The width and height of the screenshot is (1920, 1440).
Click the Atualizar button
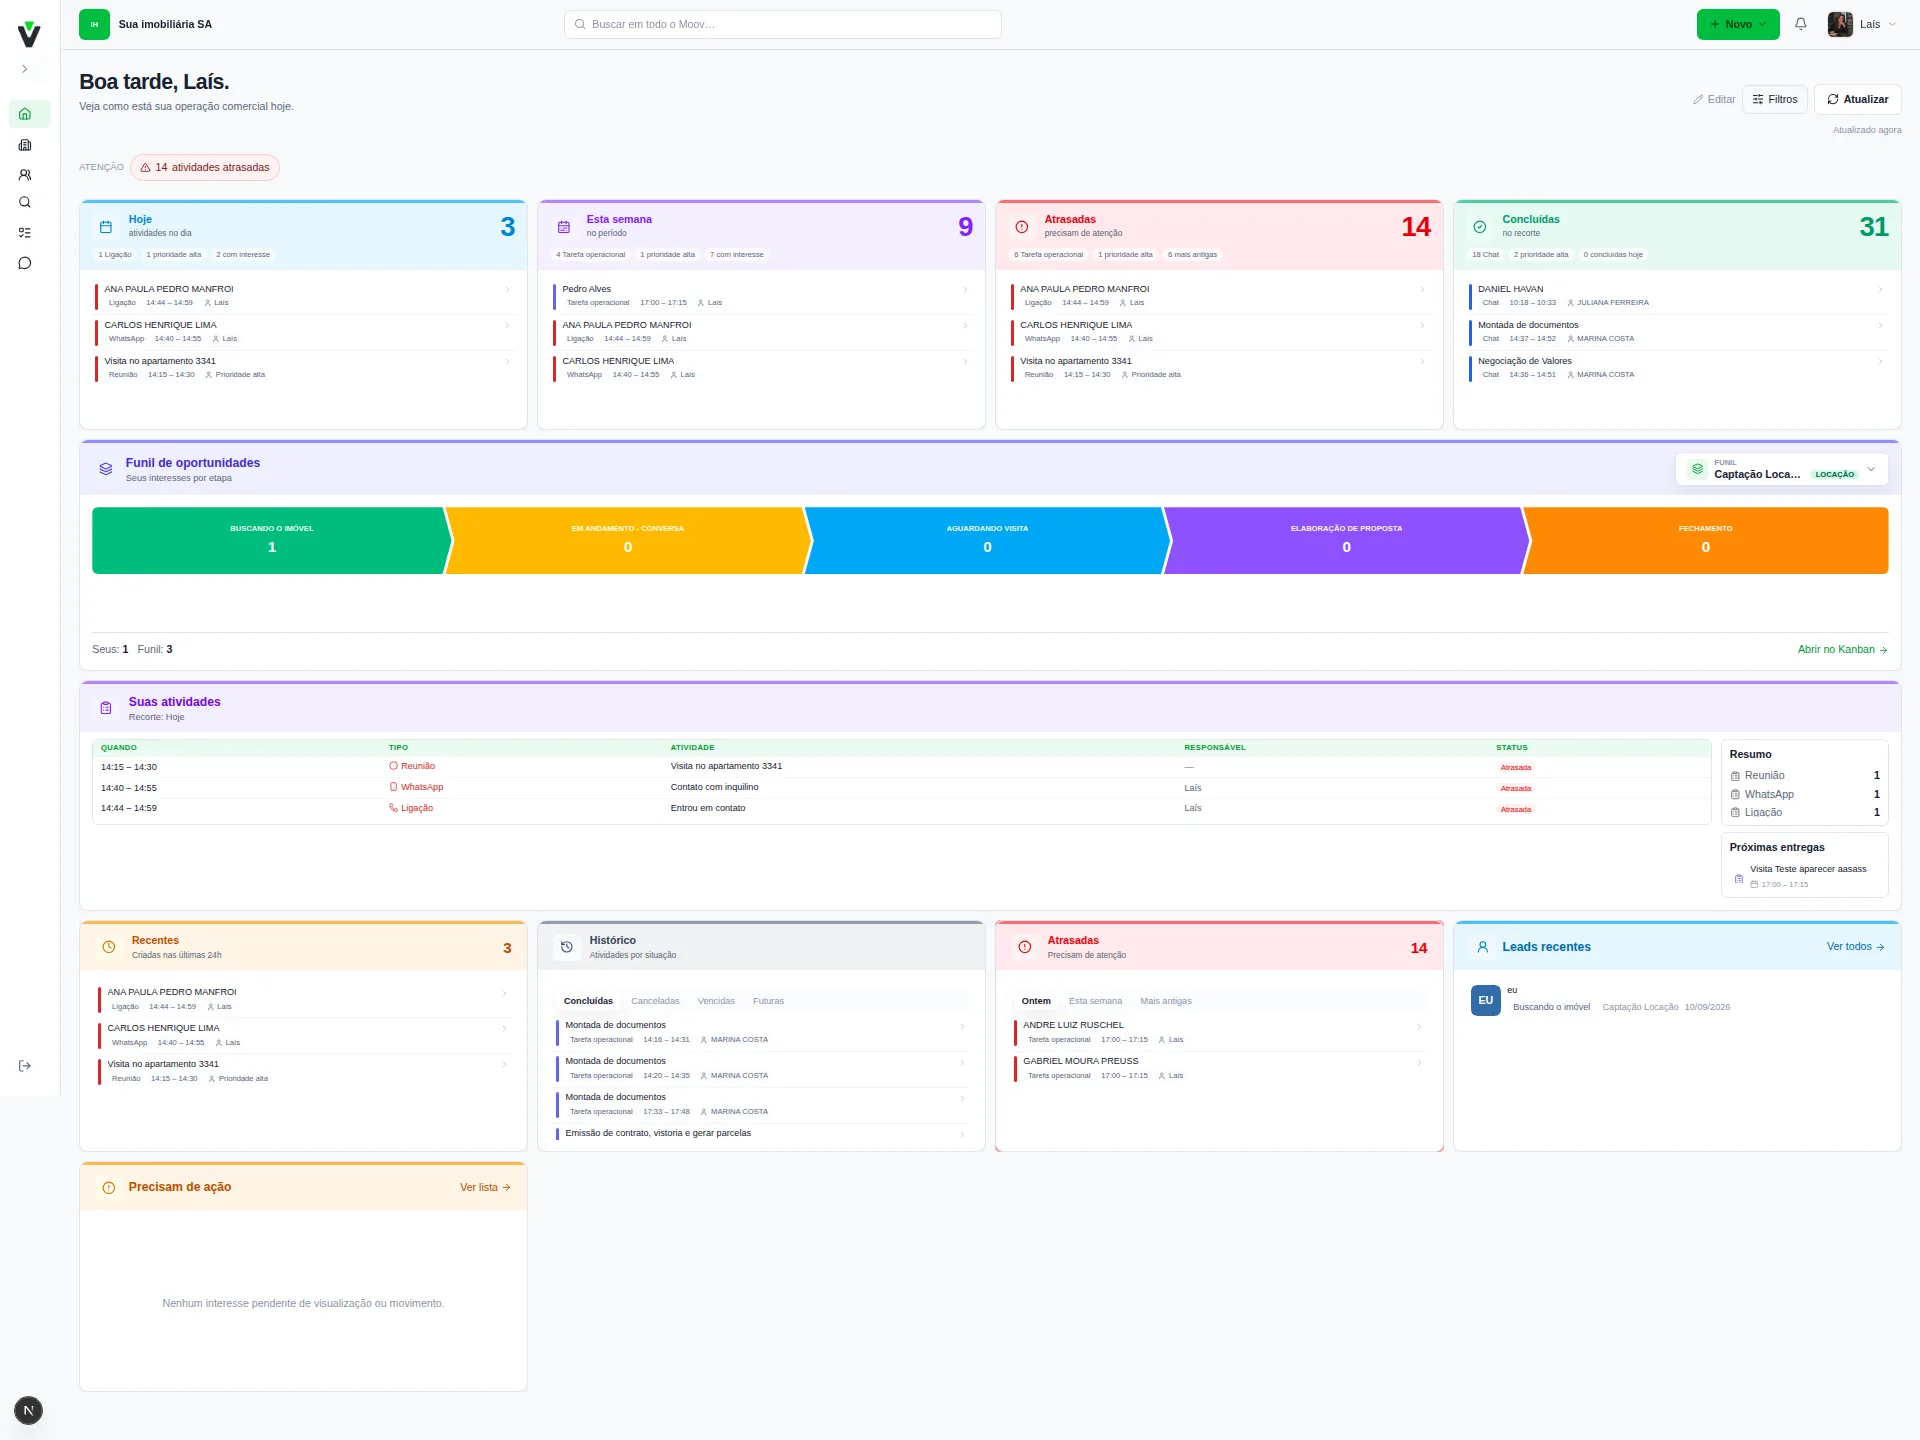pos(1857,99)
